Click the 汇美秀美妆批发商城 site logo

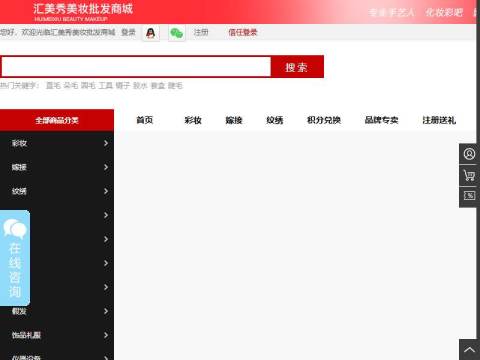click(83, 12)
